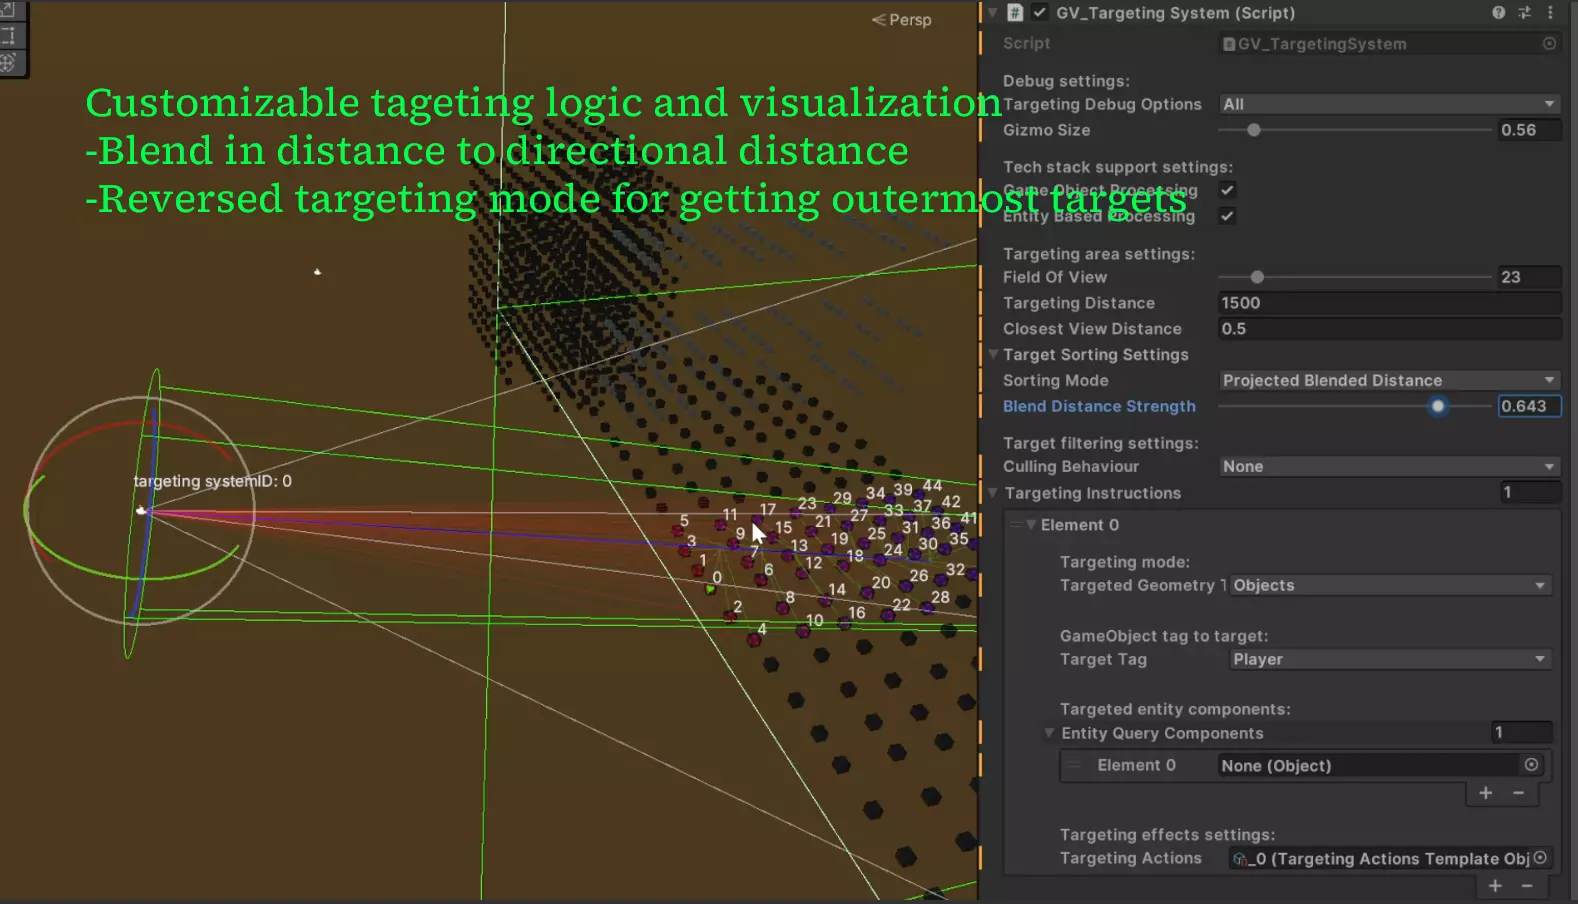Image resolution: width=1578 pixels, height=904 pixels.
Task: Toggle Entity Based Processing checkbox
Action: point(1227,216)
